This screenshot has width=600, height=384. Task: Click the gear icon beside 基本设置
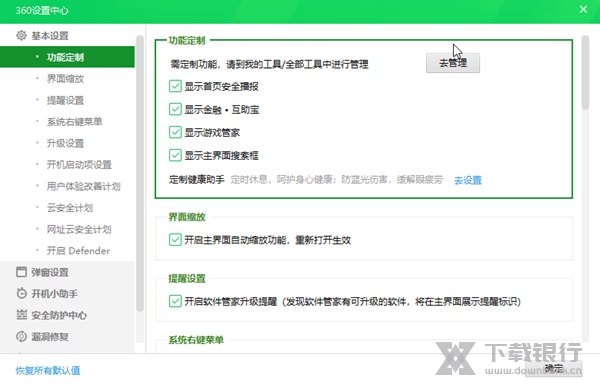[21, 36]
